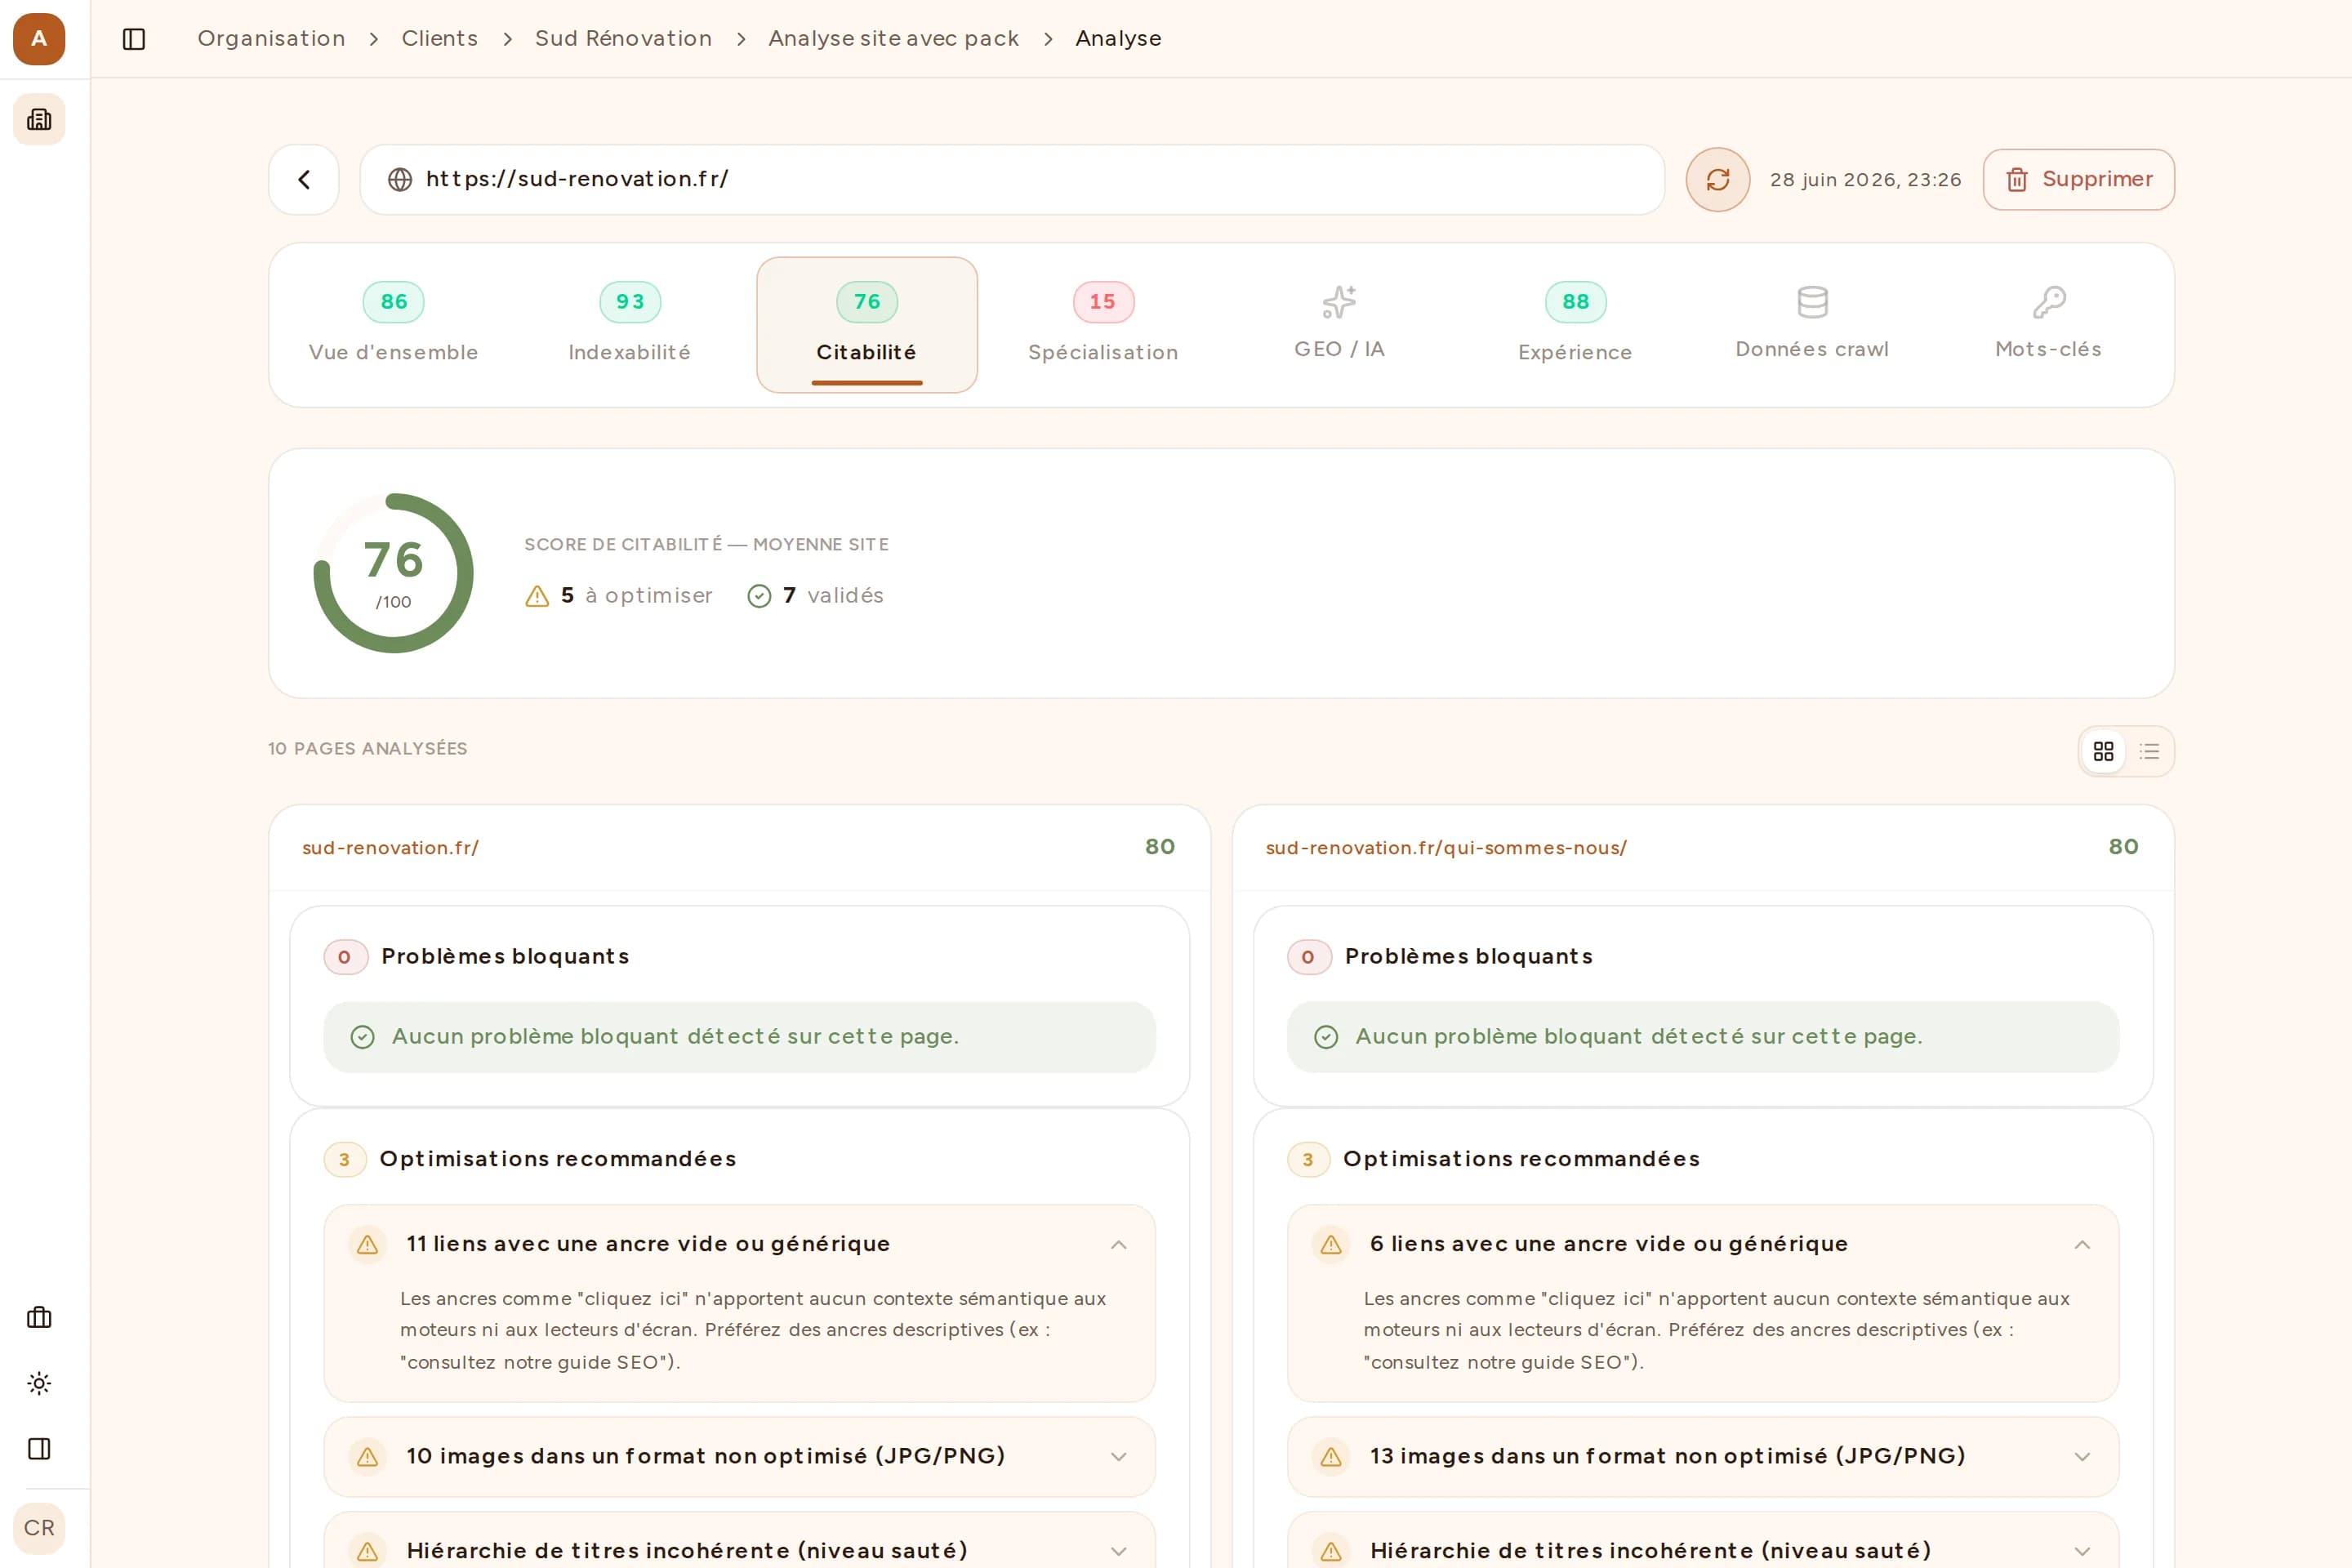Expand '13 images dans un format non optimisé'

pyautogui.click(x=1702, y=1456)
